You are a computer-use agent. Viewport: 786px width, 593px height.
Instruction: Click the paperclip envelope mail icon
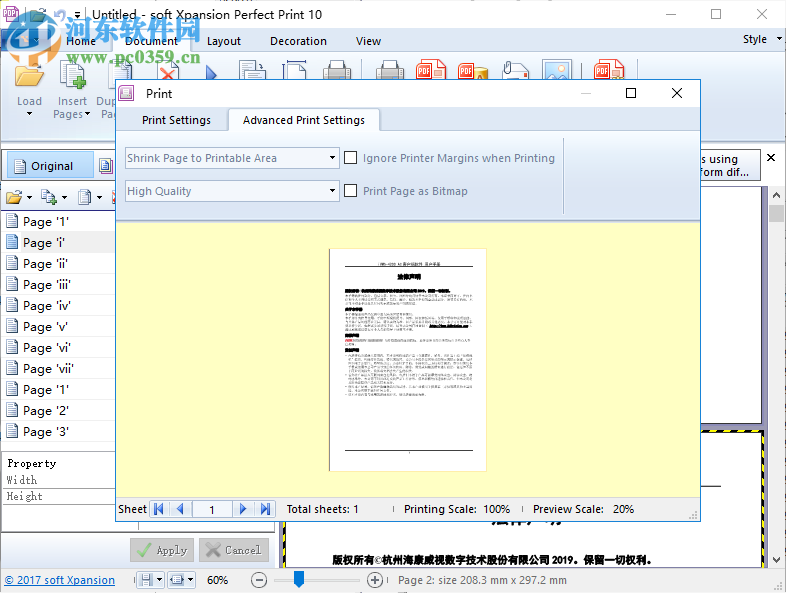(516, 70)
